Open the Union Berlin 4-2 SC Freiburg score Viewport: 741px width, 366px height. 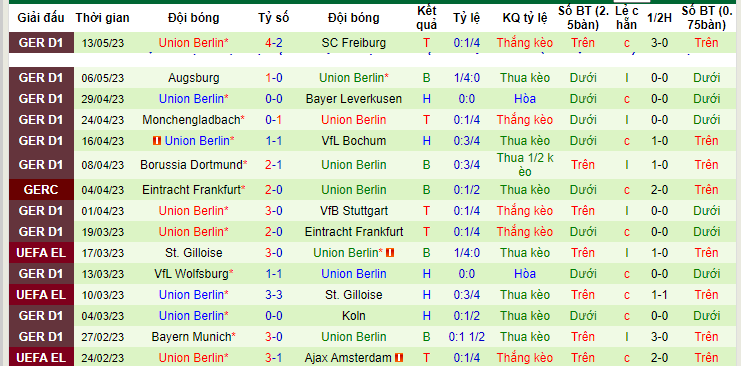274,43
